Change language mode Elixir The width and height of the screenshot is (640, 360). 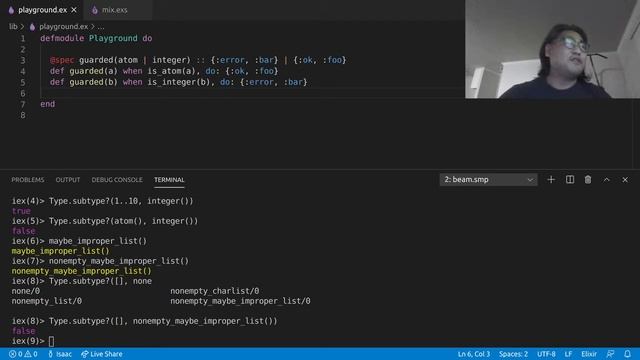[589, 354]
